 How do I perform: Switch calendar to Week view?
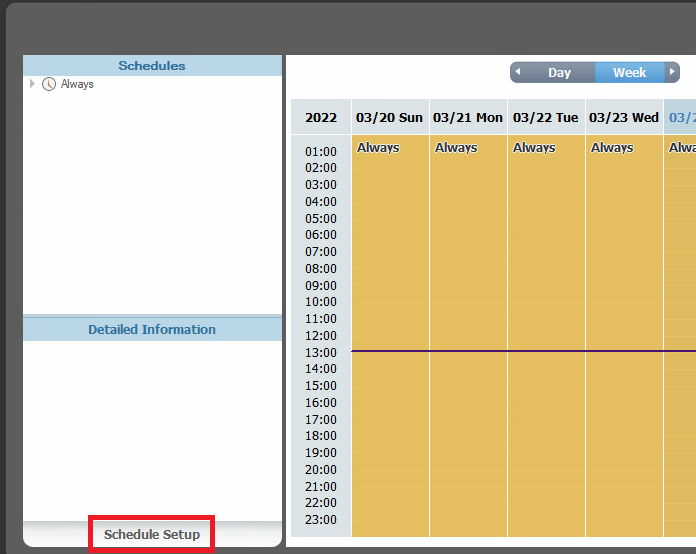[x=629, y=72]
